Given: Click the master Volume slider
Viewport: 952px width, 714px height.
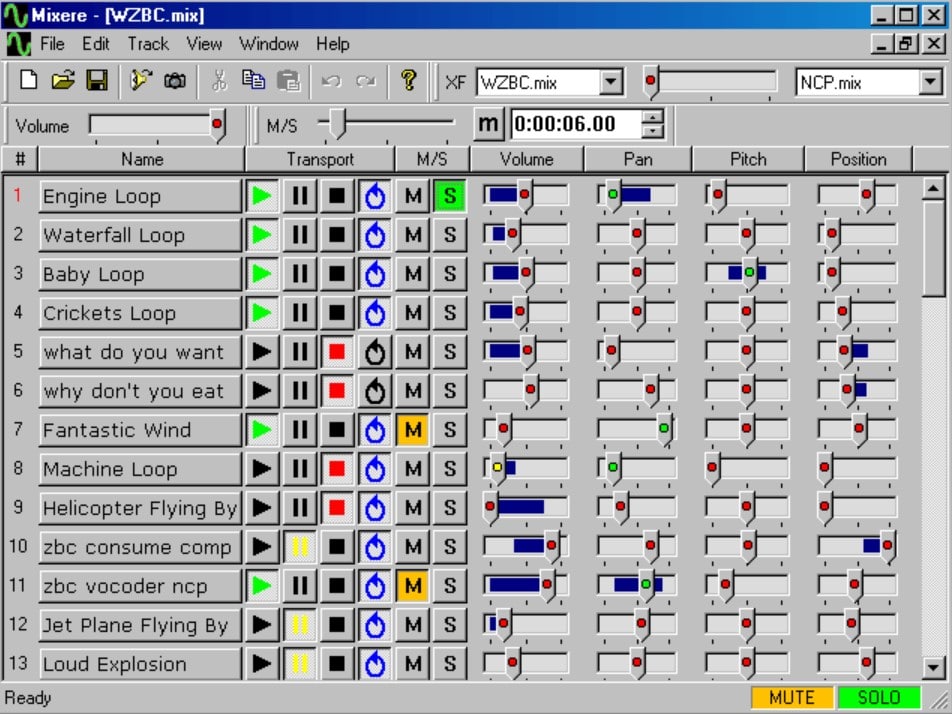Looking at the screenshot, I should 157,125.
